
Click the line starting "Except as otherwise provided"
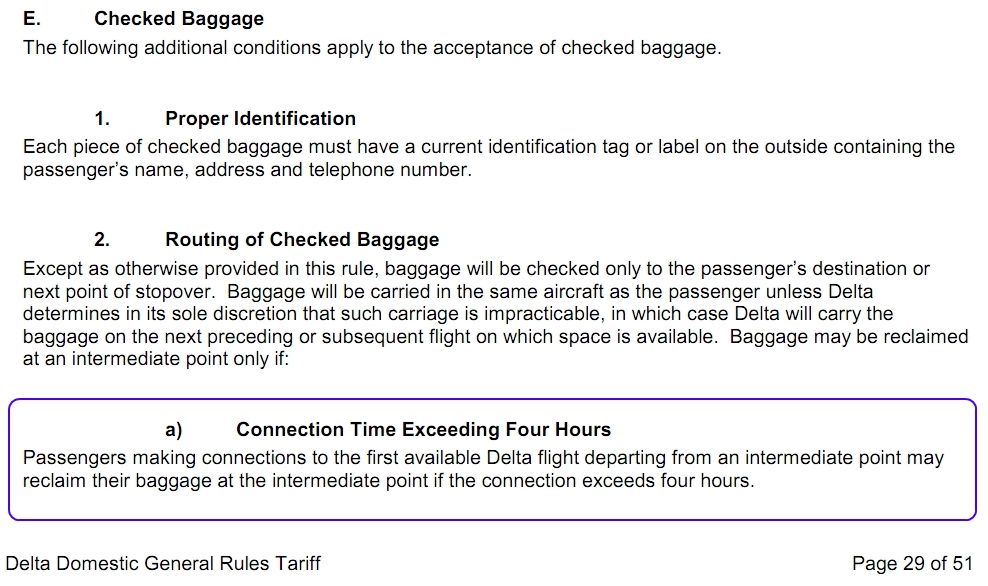pyautogui.click(x=476, y=269)
